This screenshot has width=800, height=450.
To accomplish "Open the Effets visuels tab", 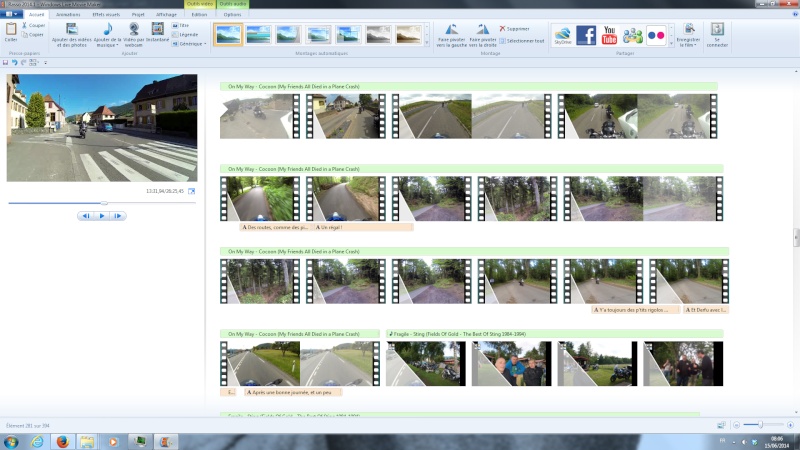I will pos(106,14).
